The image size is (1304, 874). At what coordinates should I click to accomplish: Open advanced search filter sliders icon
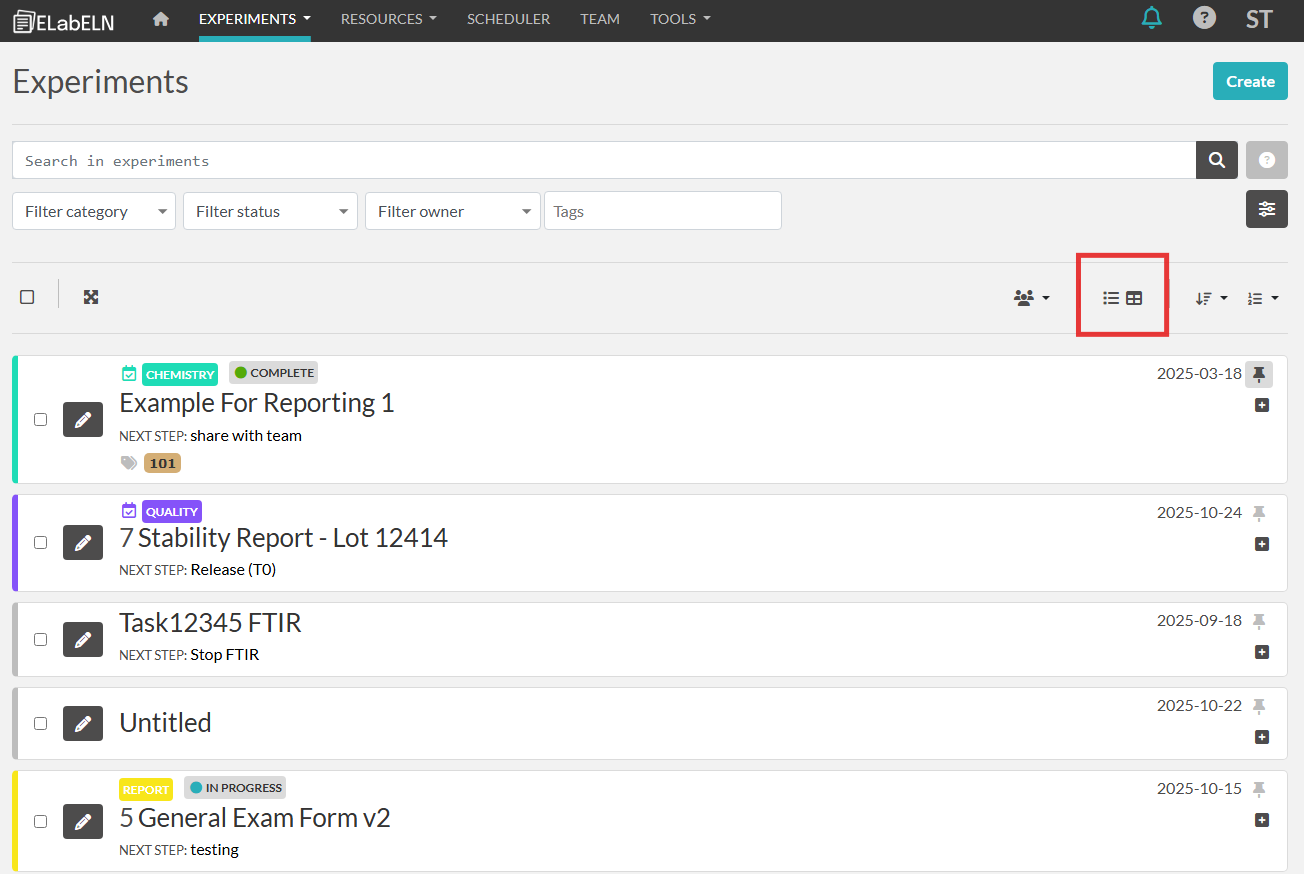point(1266,209)
